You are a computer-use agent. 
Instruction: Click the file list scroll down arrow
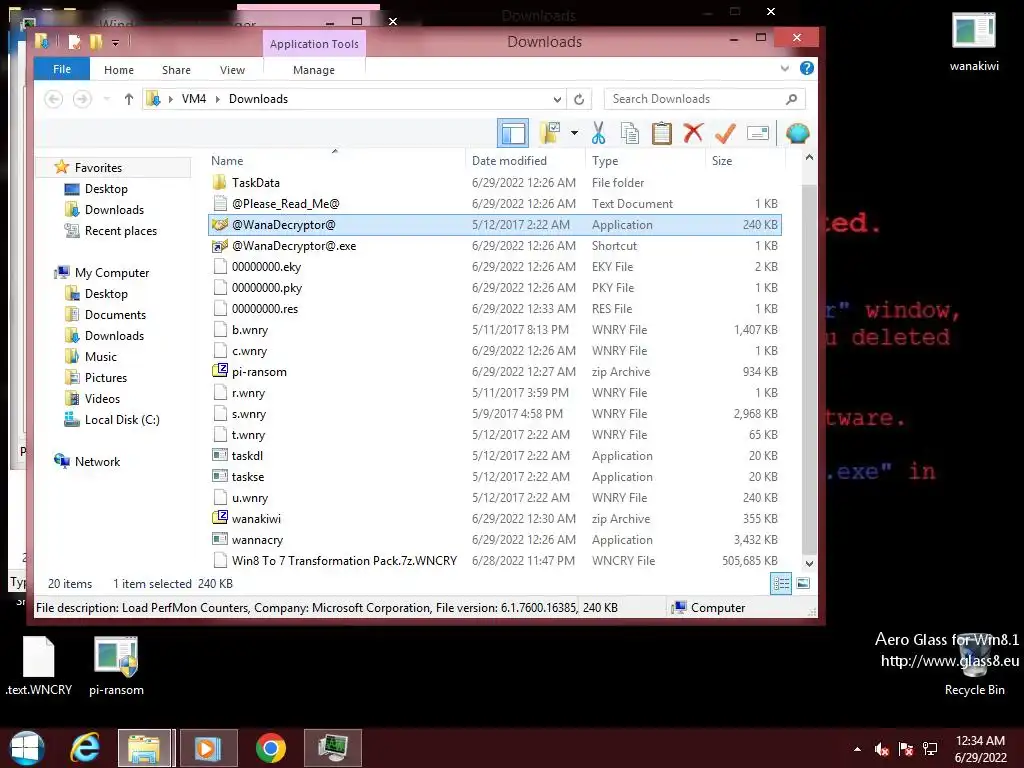tap(809, 564)
